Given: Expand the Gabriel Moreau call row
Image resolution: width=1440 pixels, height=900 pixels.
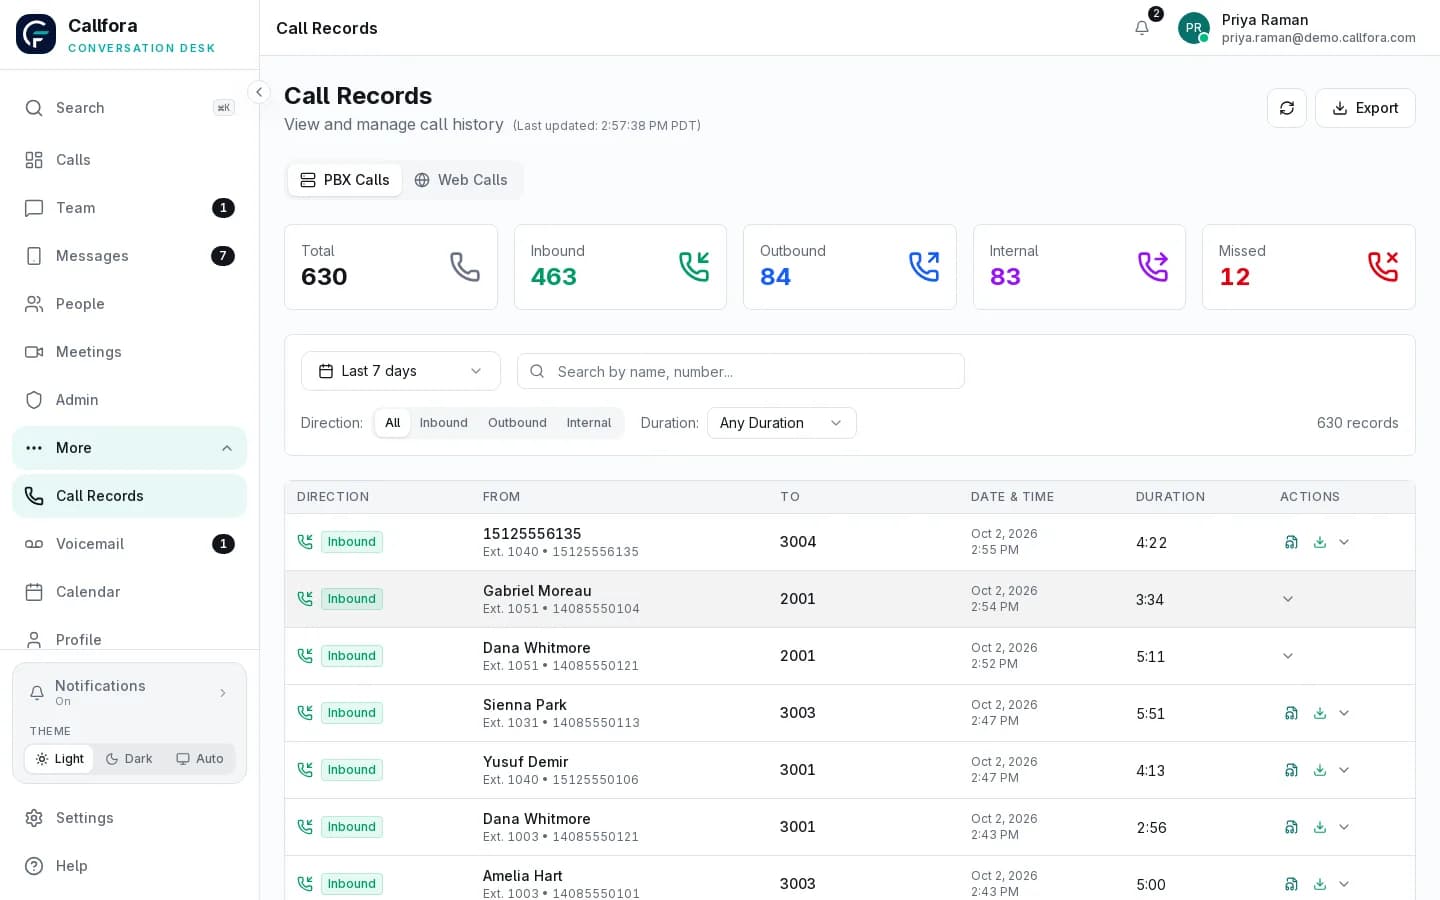Looking at the screenshot, I should (x=1288, y=599).
